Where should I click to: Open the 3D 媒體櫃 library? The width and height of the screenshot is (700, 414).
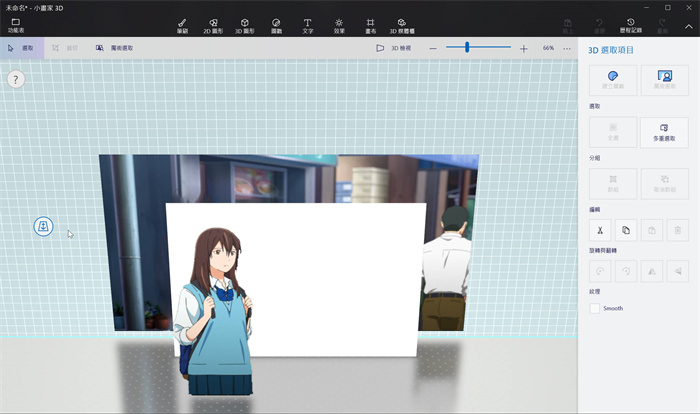402,24
